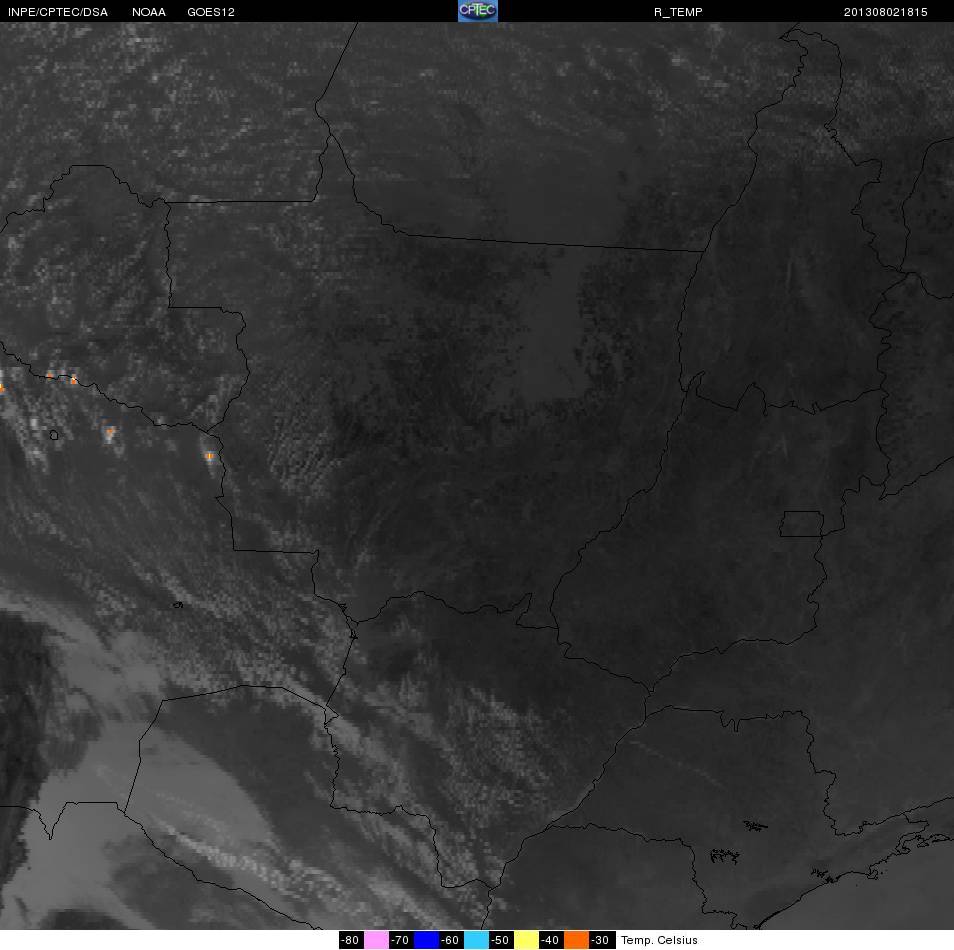Click the dark blue -70 to -60 swatch

click(x=426, y=940)
